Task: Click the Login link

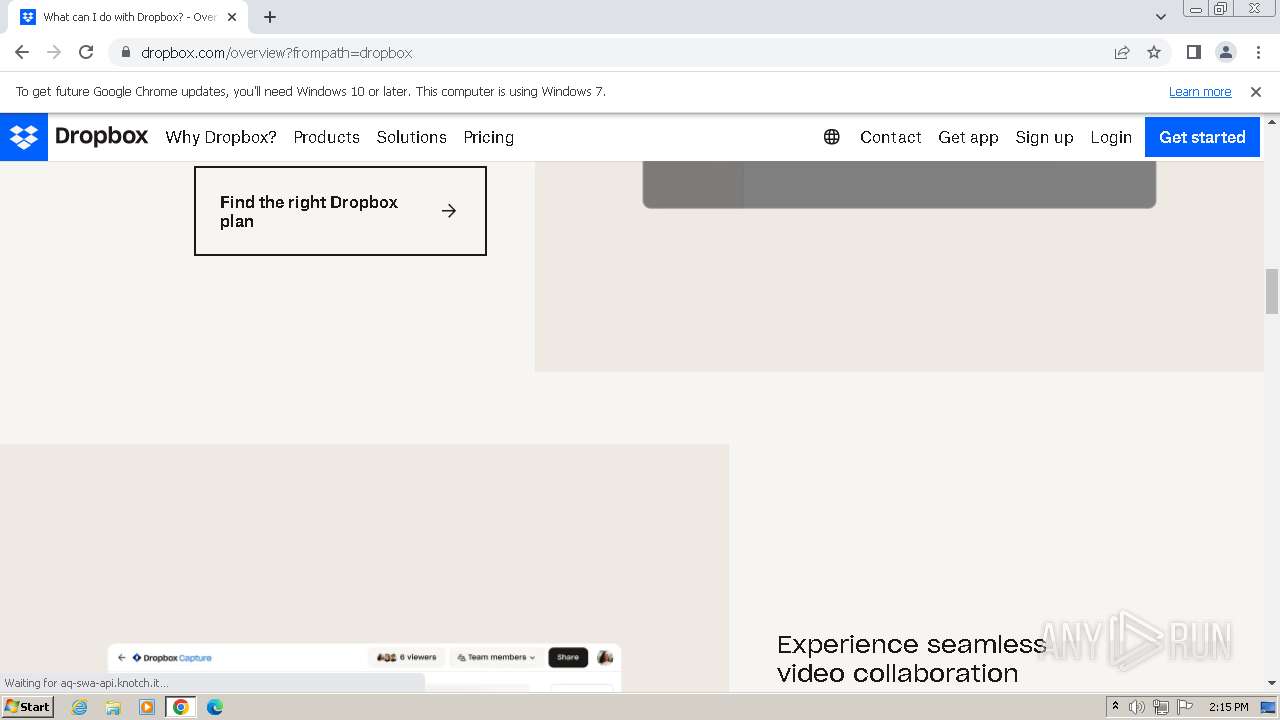Action: tap(1111, 137)
